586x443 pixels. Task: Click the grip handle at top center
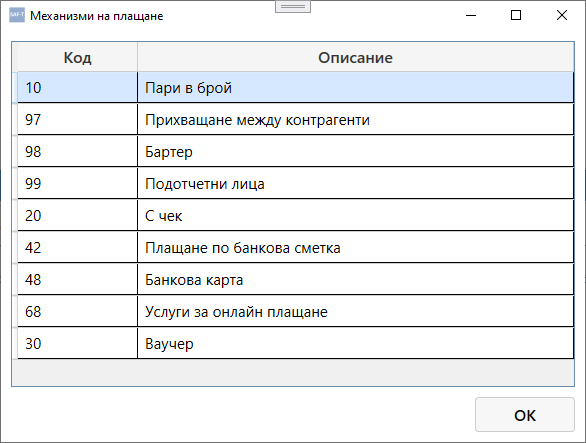coord(293,6)
